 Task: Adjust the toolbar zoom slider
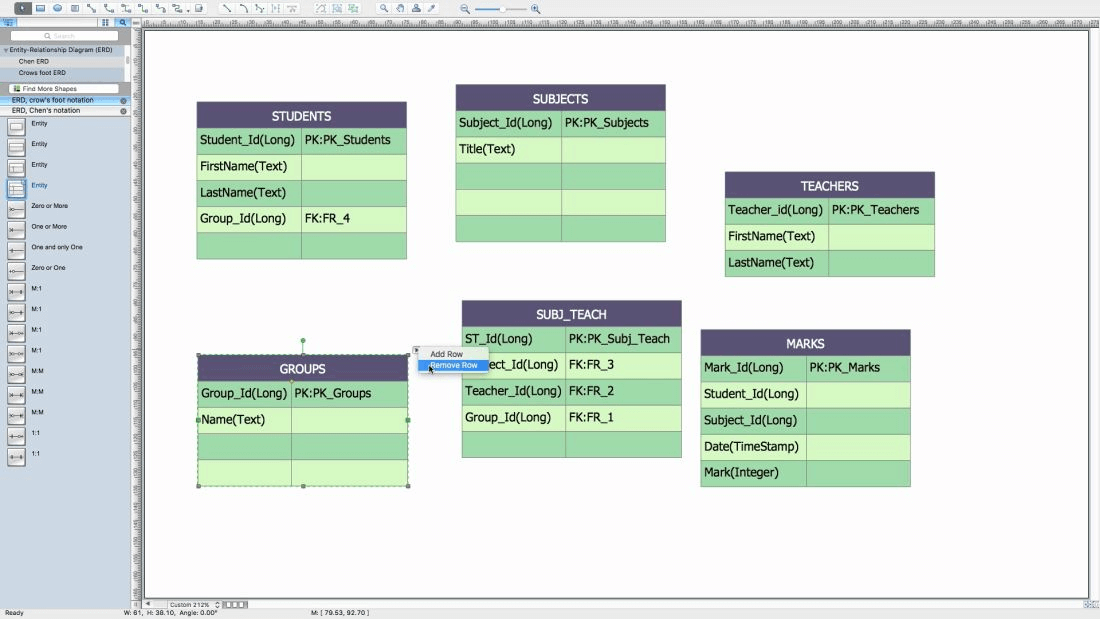502,9
